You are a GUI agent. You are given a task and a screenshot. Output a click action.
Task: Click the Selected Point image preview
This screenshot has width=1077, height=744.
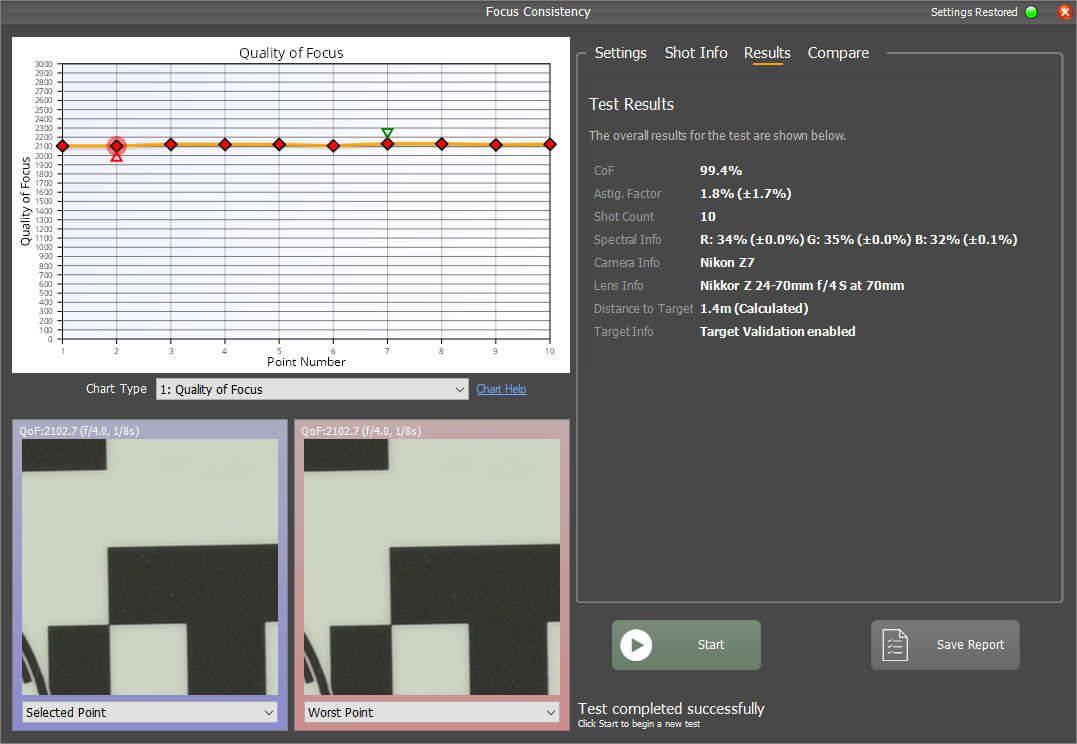150,567
